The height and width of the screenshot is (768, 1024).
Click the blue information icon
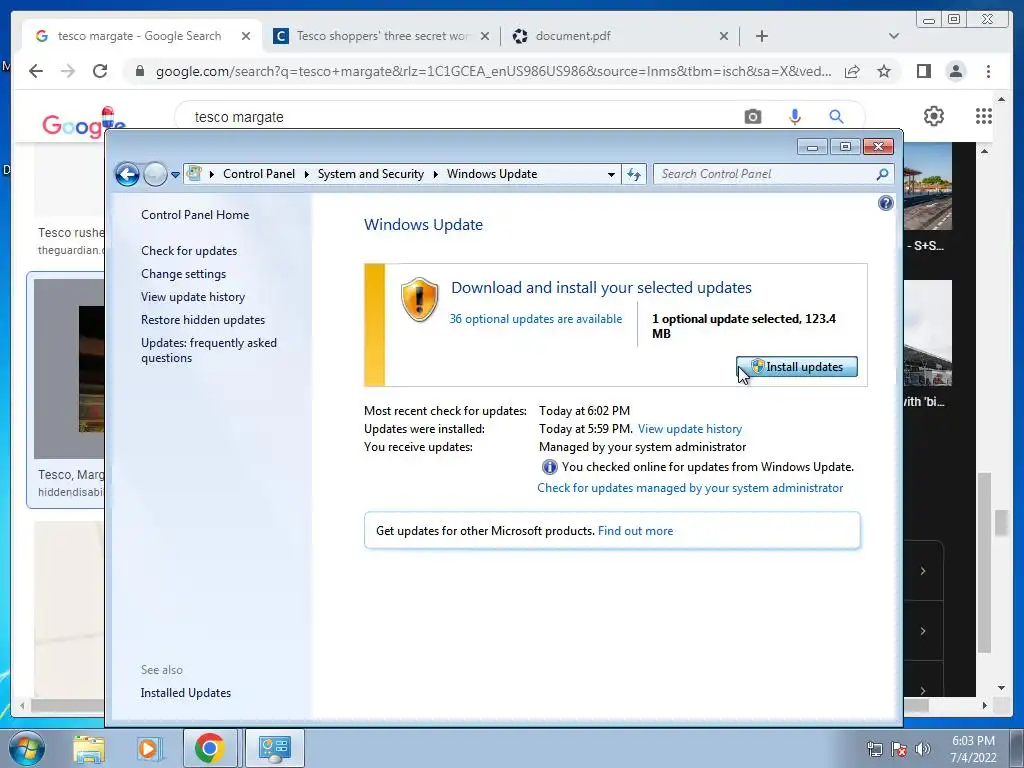[549, 467]
